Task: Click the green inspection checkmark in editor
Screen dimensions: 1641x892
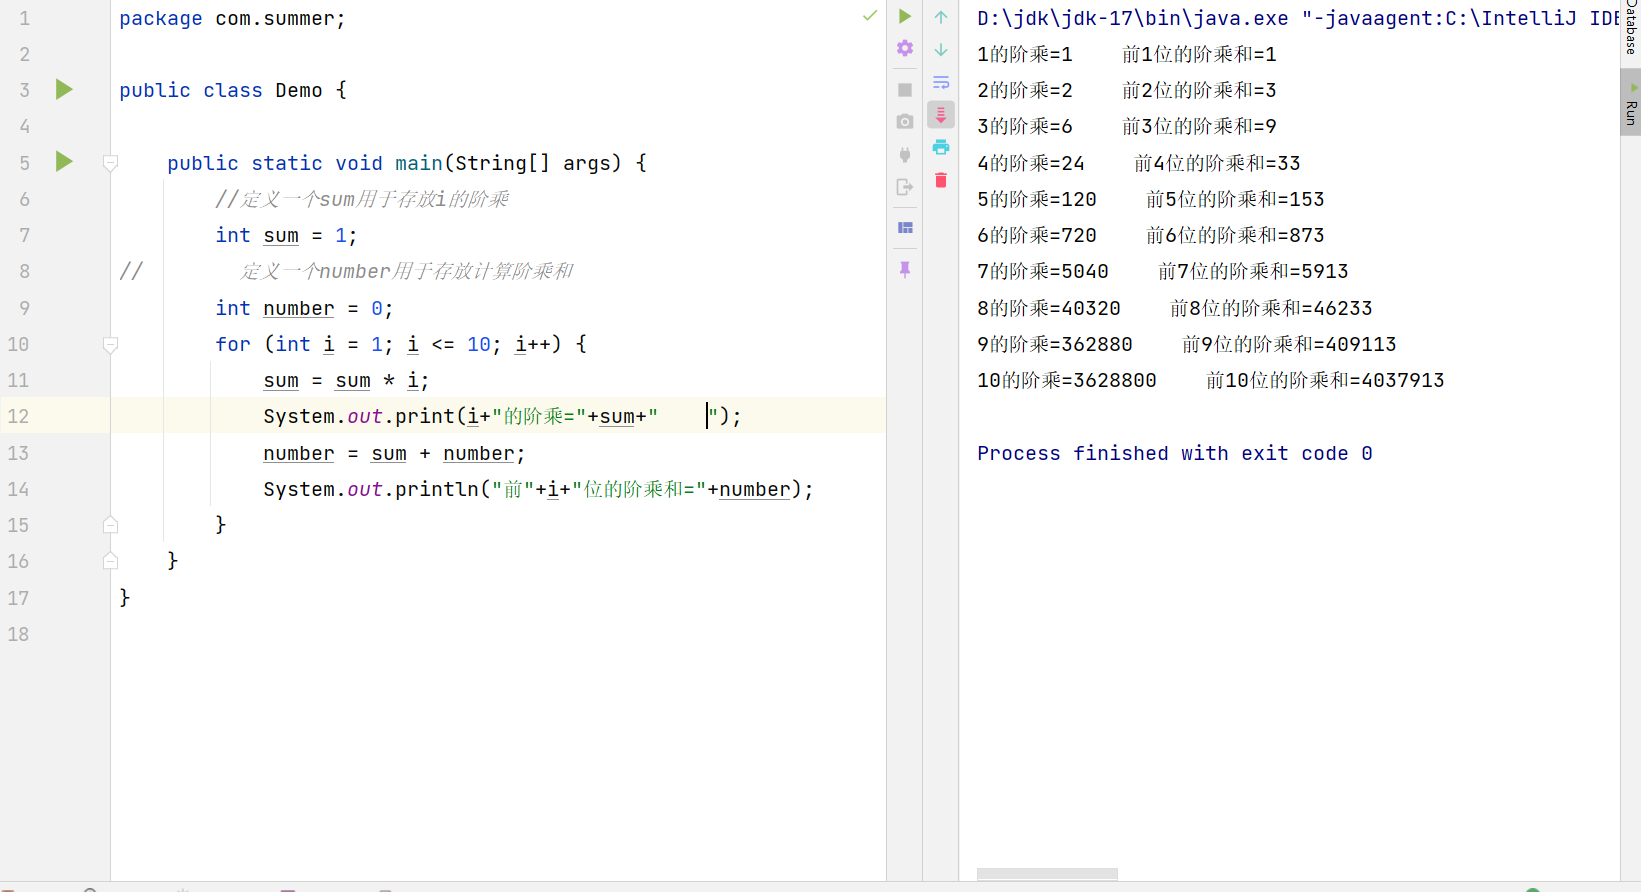Action: (x=870, y=15)
